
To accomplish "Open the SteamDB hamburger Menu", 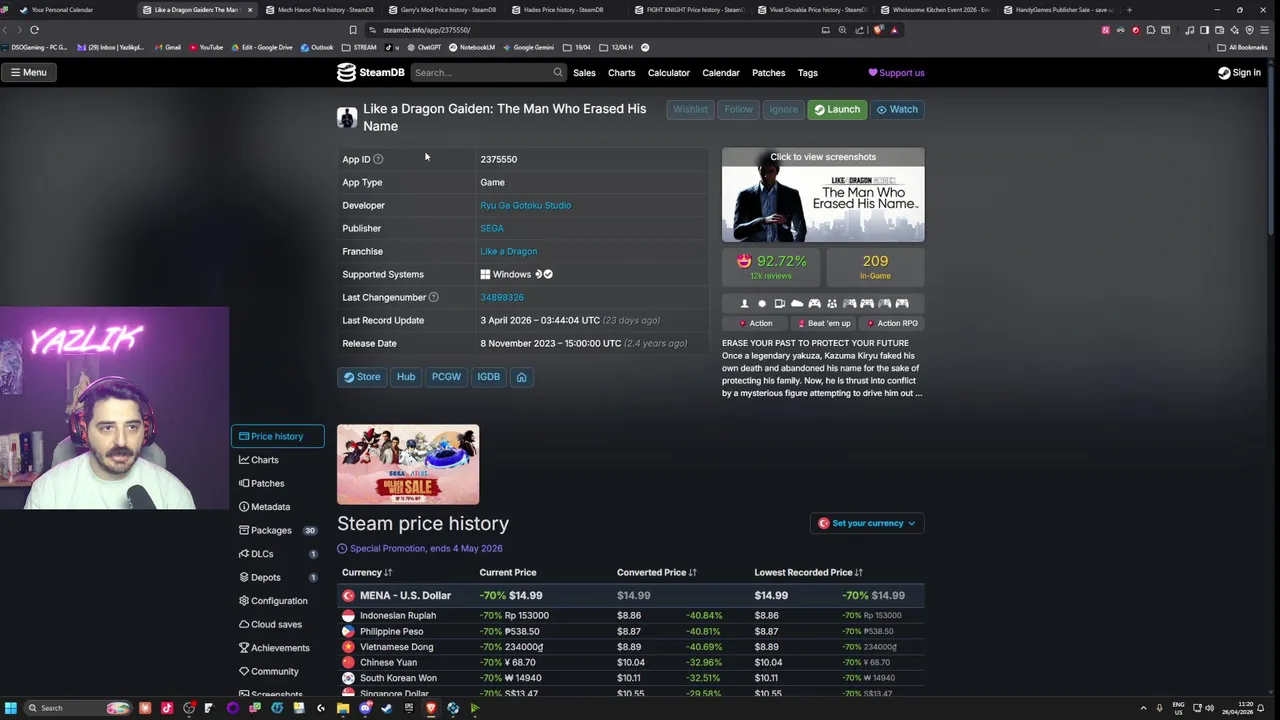I will pyautogui.click(x=28, y=72).
